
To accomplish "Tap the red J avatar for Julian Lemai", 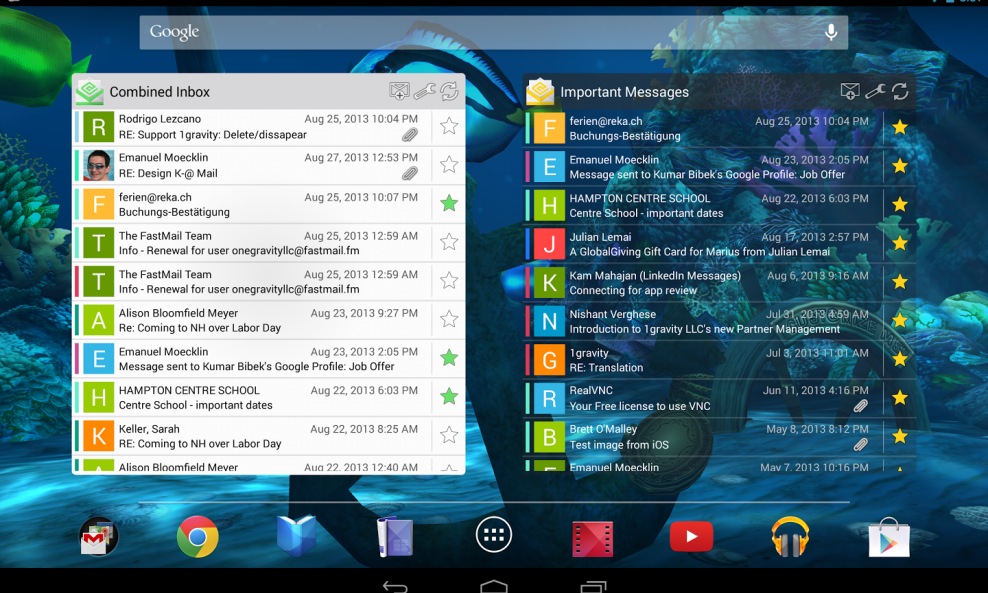I will point(549,244).
